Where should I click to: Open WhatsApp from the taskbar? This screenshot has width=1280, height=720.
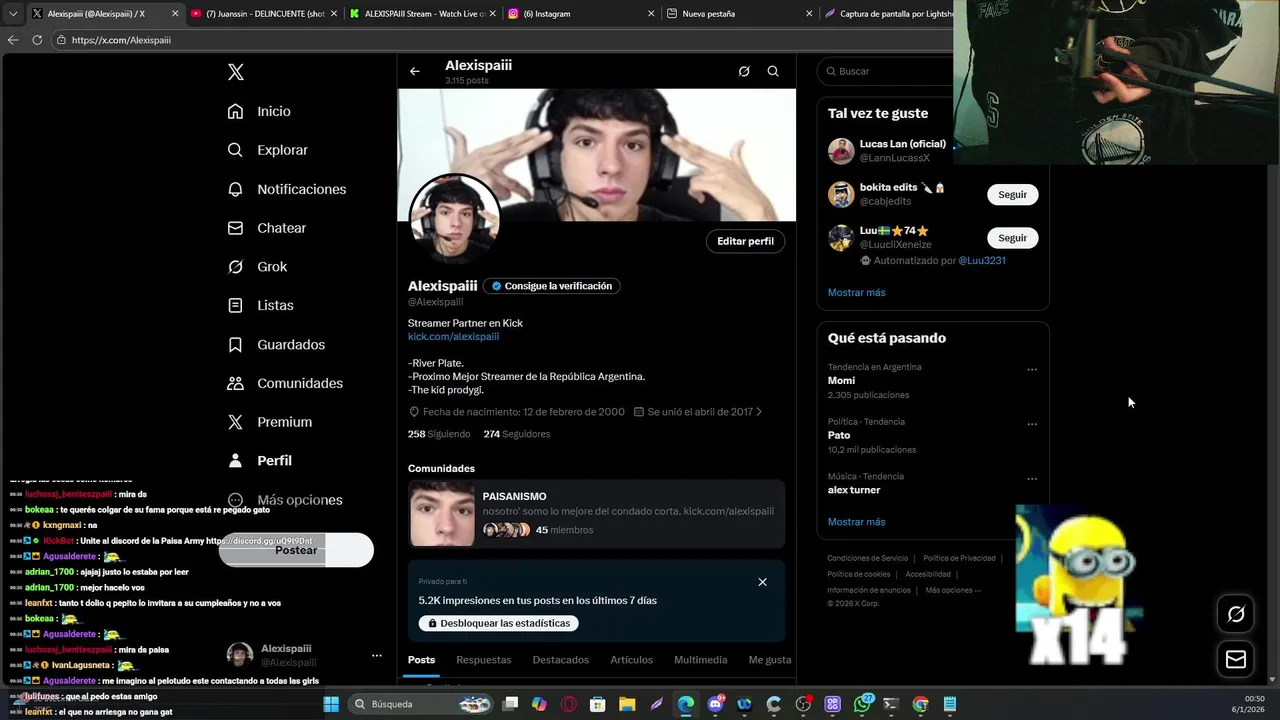point(862,704)
